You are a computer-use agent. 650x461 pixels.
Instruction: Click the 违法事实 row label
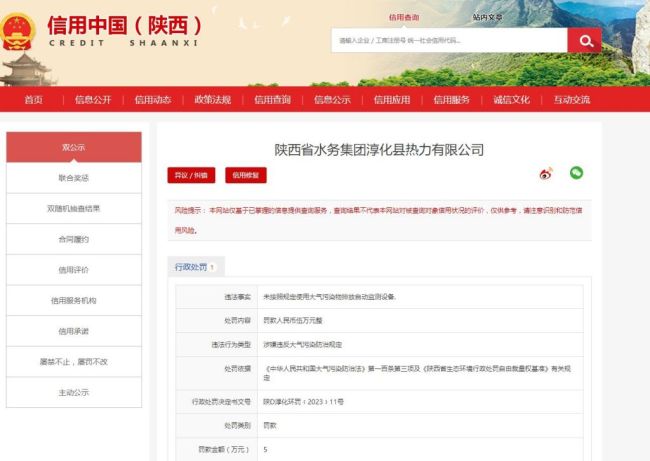coord(238,297)
